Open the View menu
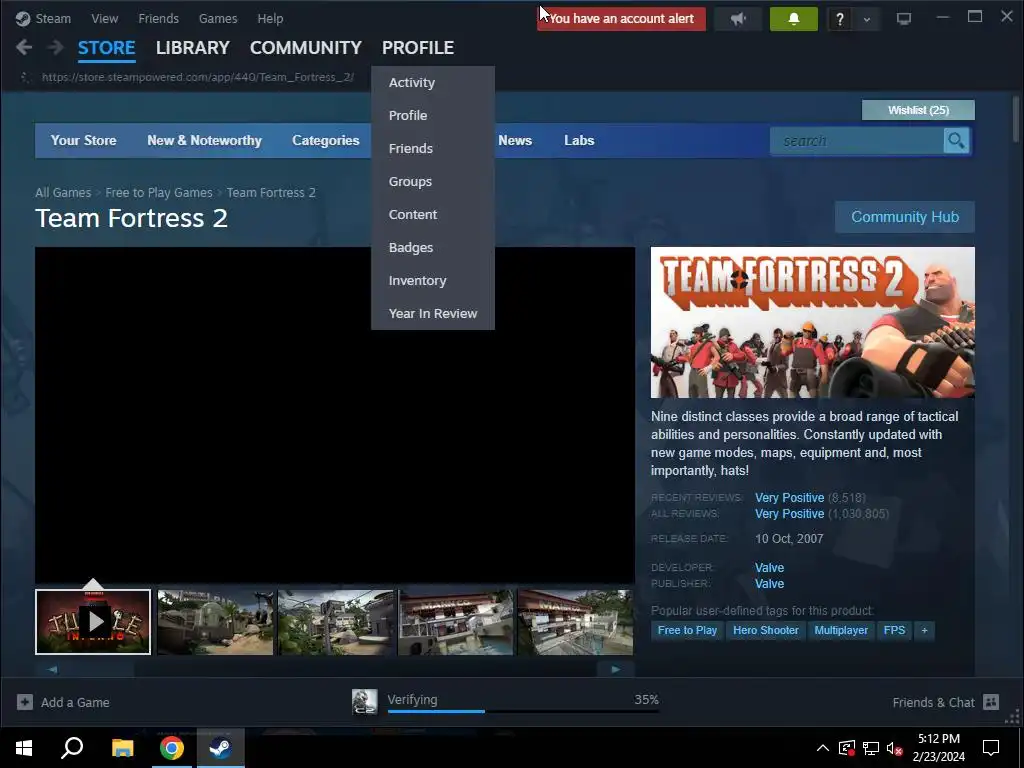 104,18
